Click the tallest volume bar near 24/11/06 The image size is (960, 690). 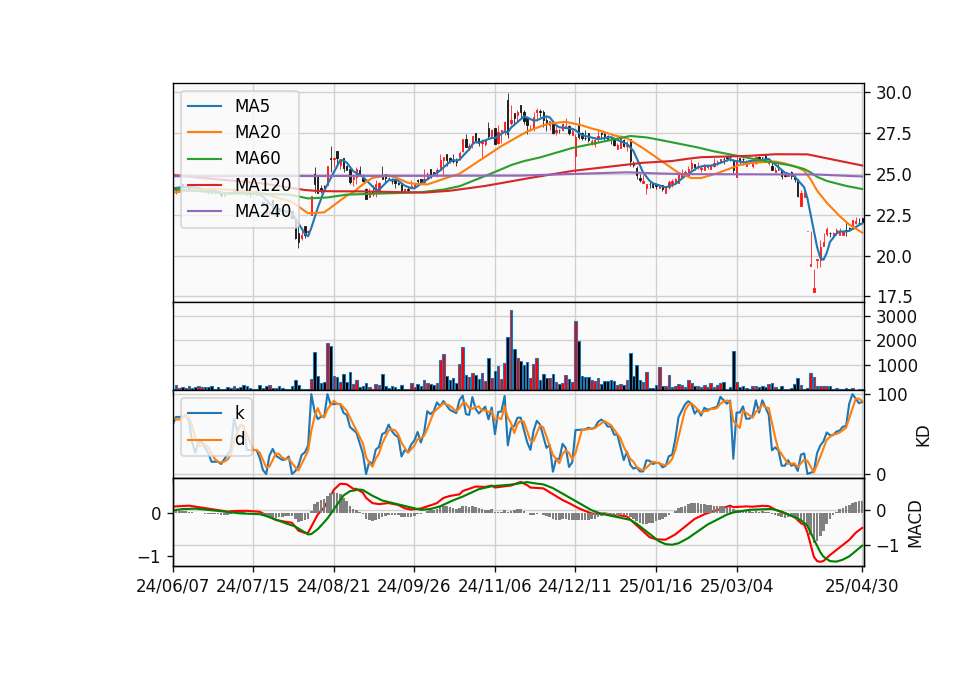coord(511,350)
